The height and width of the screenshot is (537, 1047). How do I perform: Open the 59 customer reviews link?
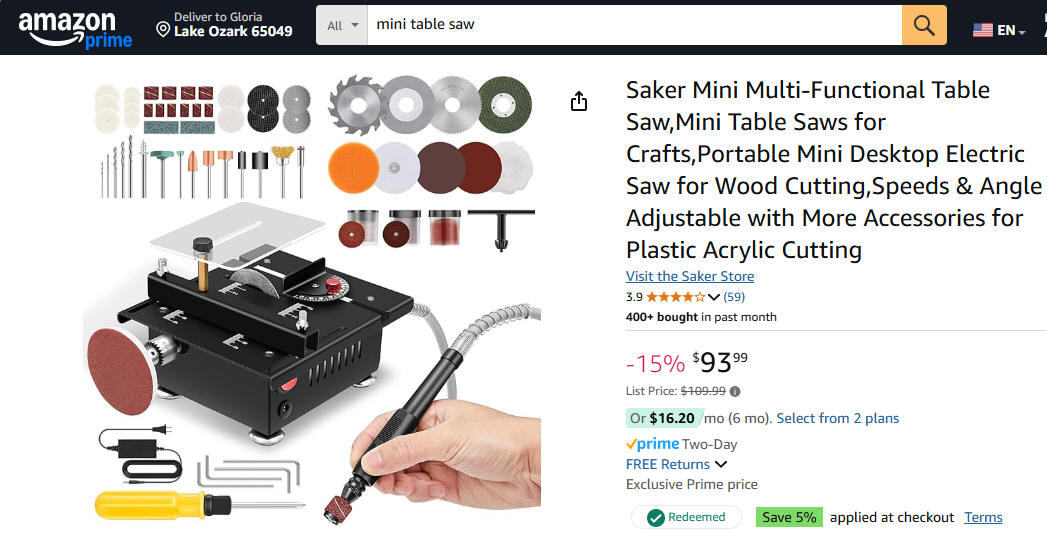click(734, 297)
